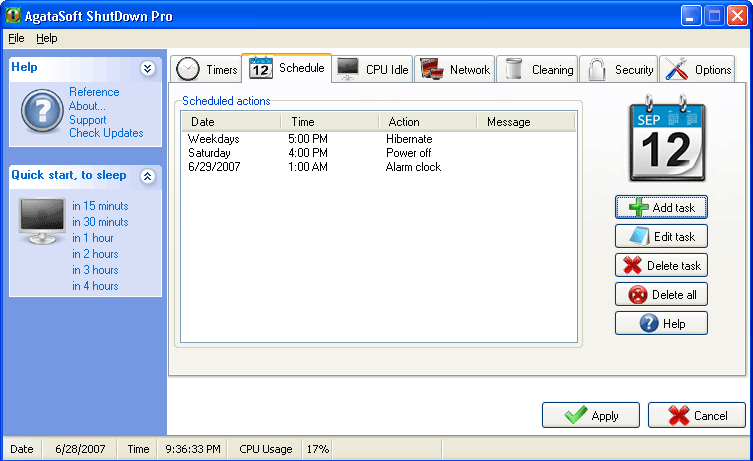Screen dimensions: 753x461
Task: Collapse the Help side panel chevron
Action: [147, 68]
